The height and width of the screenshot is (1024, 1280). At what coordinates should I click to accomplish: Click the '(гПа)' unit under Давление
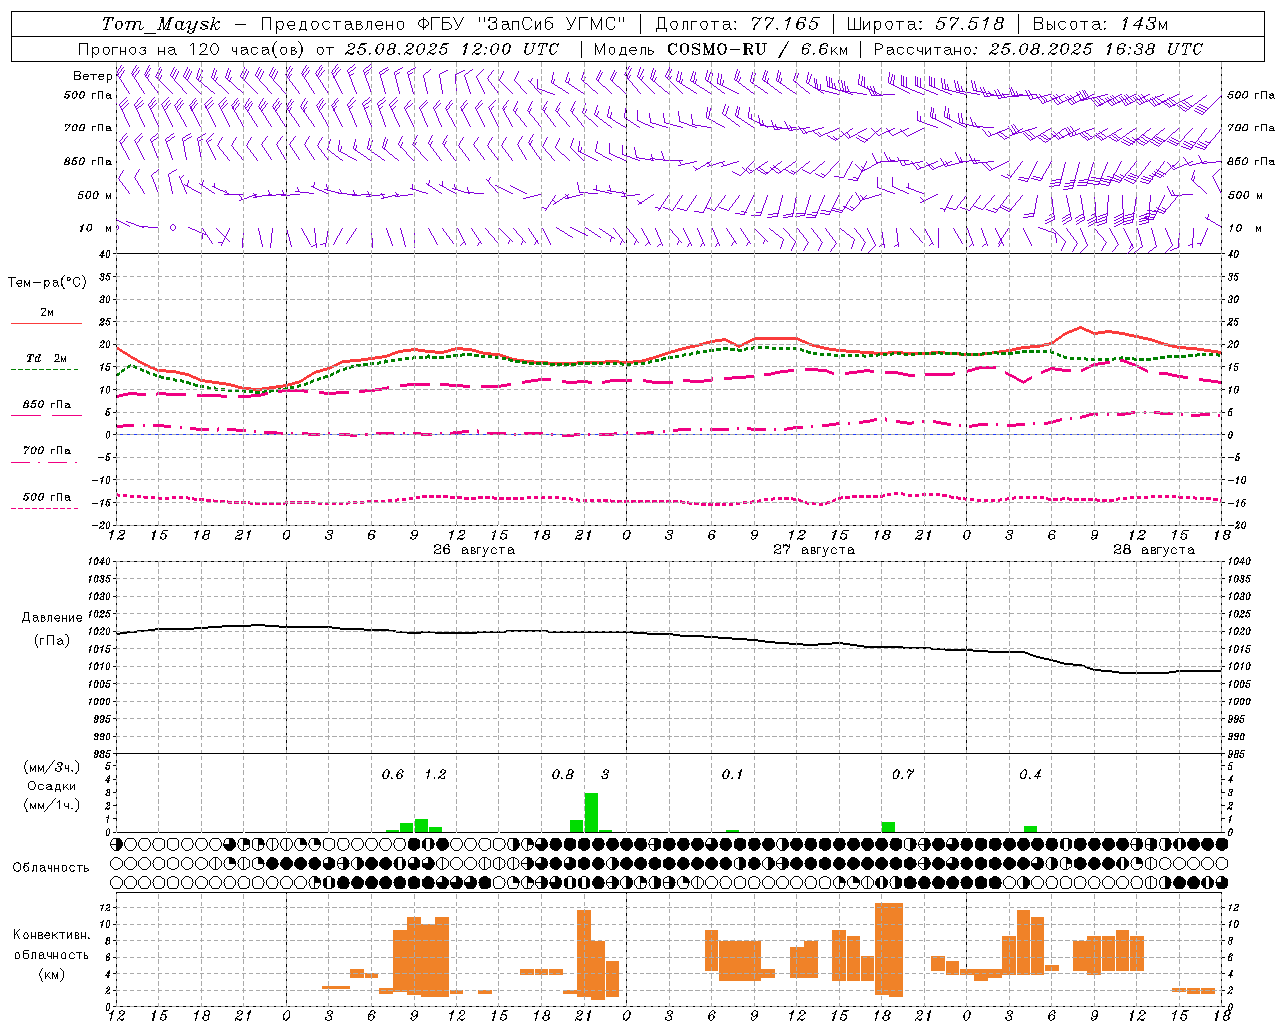tap(52, 641)
